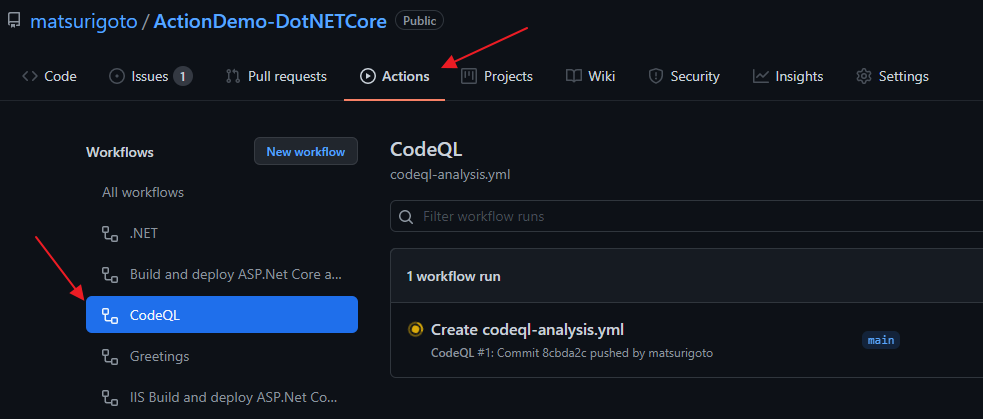Open the Create codeql-analysis.yml run

coord(527,329)
